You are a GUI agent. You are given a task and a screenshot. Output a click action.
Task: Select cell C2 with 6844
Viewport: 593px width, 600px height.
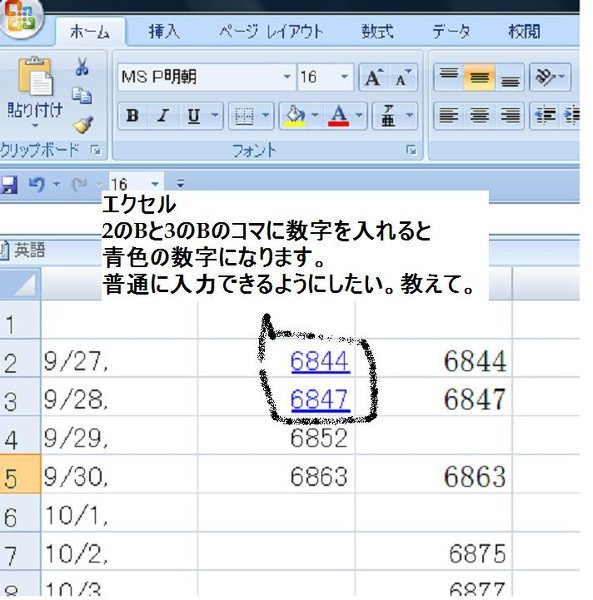coord(434,359)
